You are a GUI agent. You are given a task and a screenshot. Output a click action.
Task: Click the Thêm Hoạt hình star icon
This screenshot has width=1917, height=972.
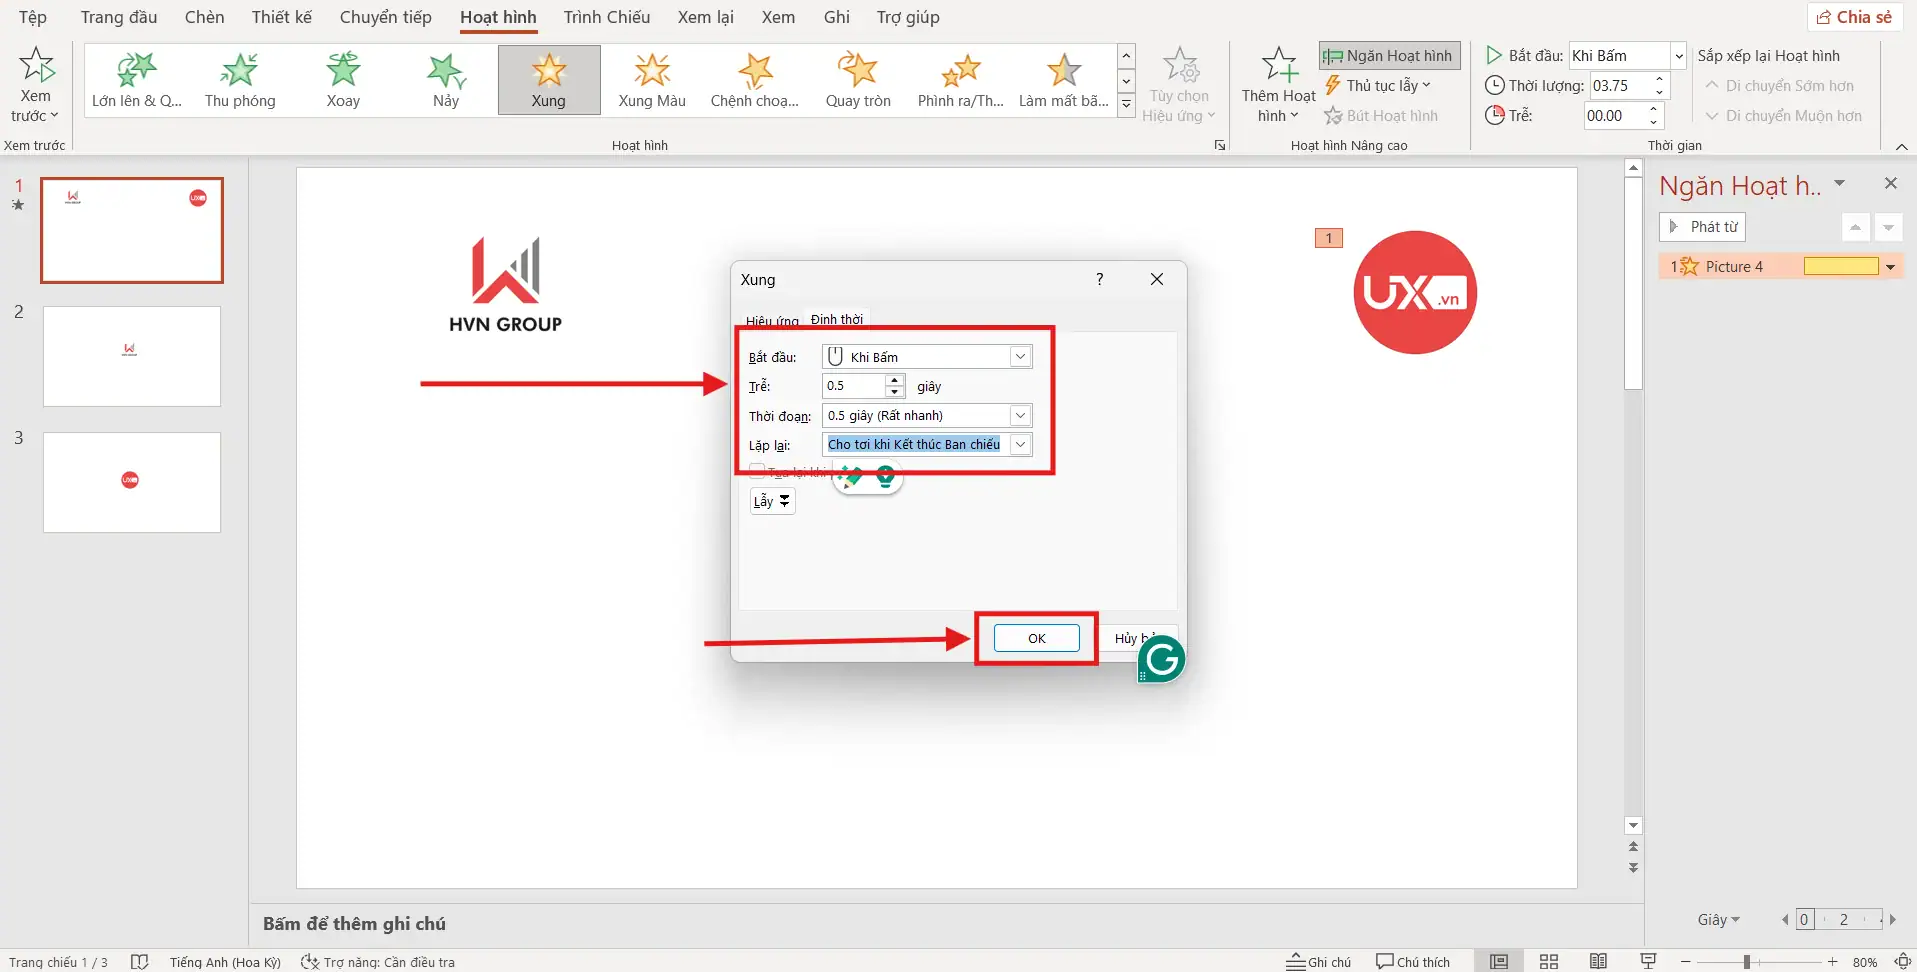[x=1278, y=66]
